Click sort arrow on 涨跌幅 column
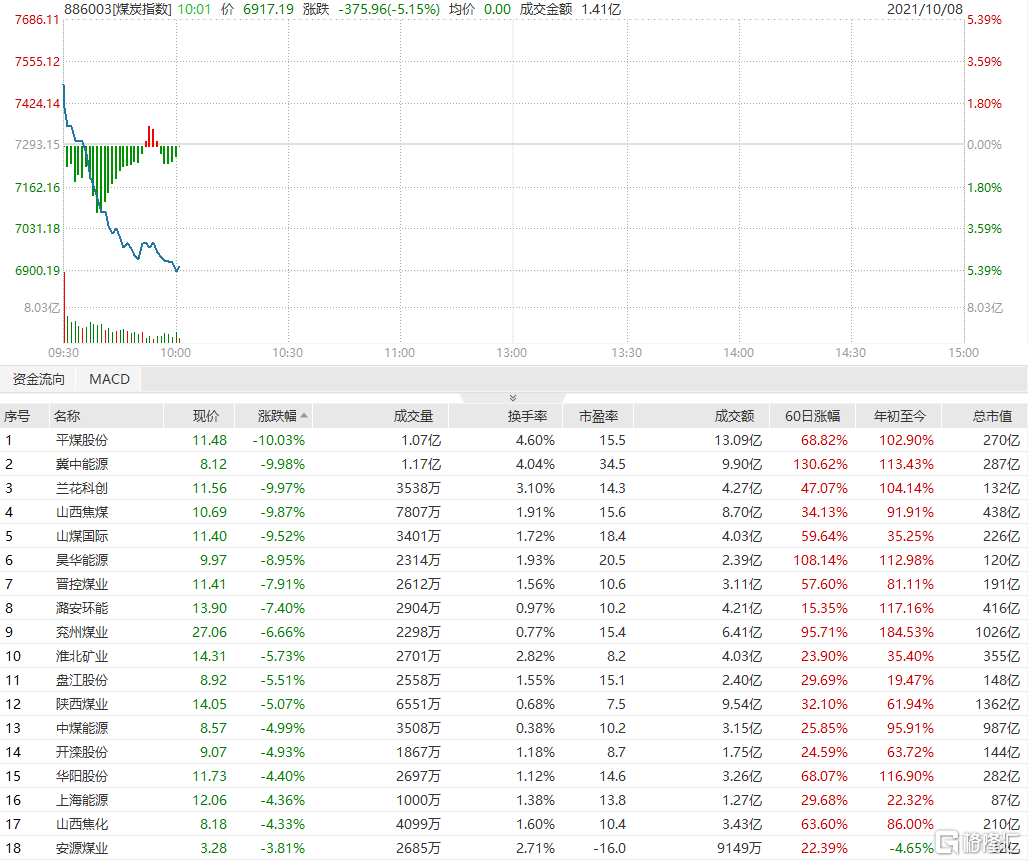This screenshot has width=1028, height=862. [x=304, y=416]
